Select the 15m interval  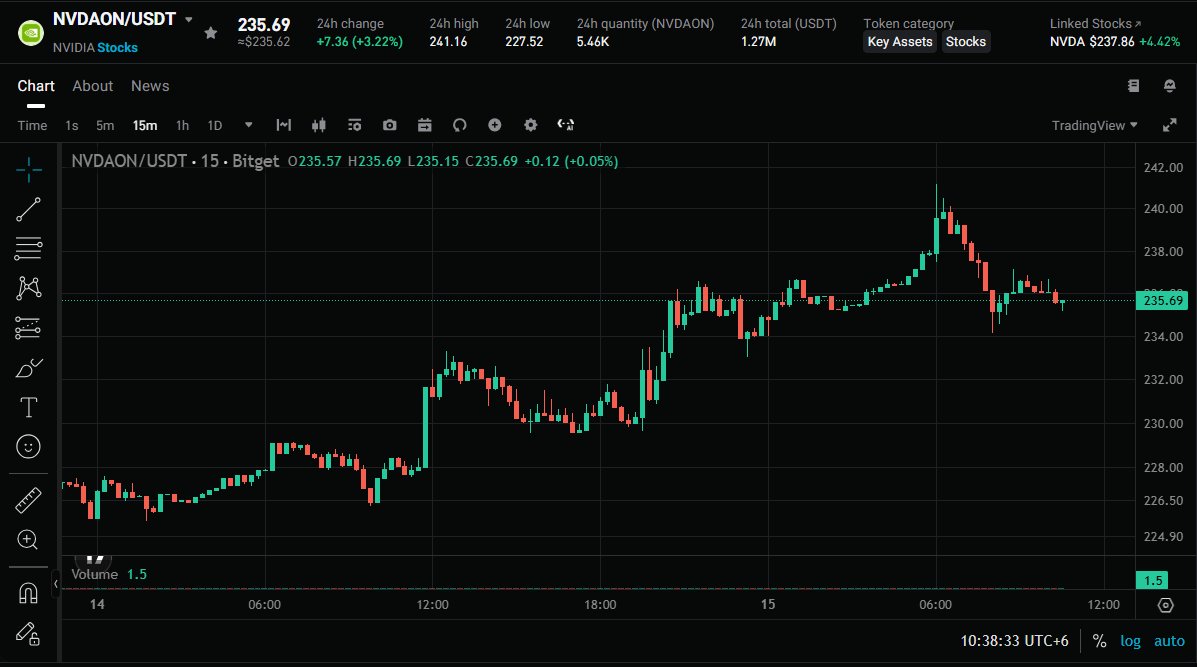145,125
